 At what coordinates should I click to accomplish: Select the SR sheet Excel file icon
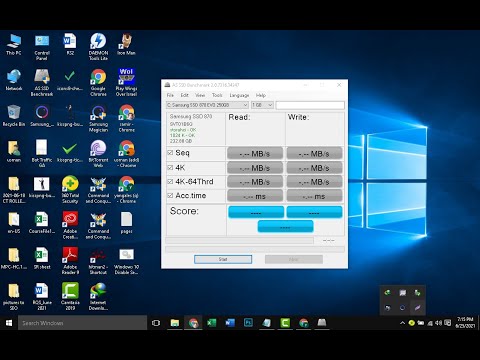tap(42, 258)
